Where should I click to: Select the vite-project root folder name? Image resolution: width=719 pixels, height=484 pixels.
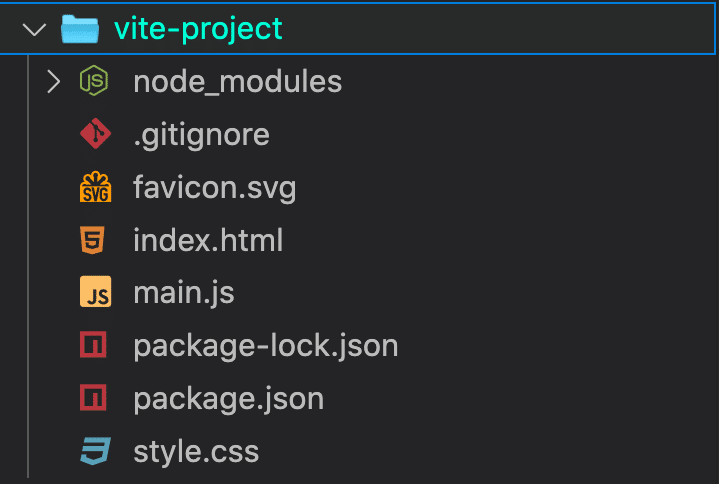pos(198,29)
